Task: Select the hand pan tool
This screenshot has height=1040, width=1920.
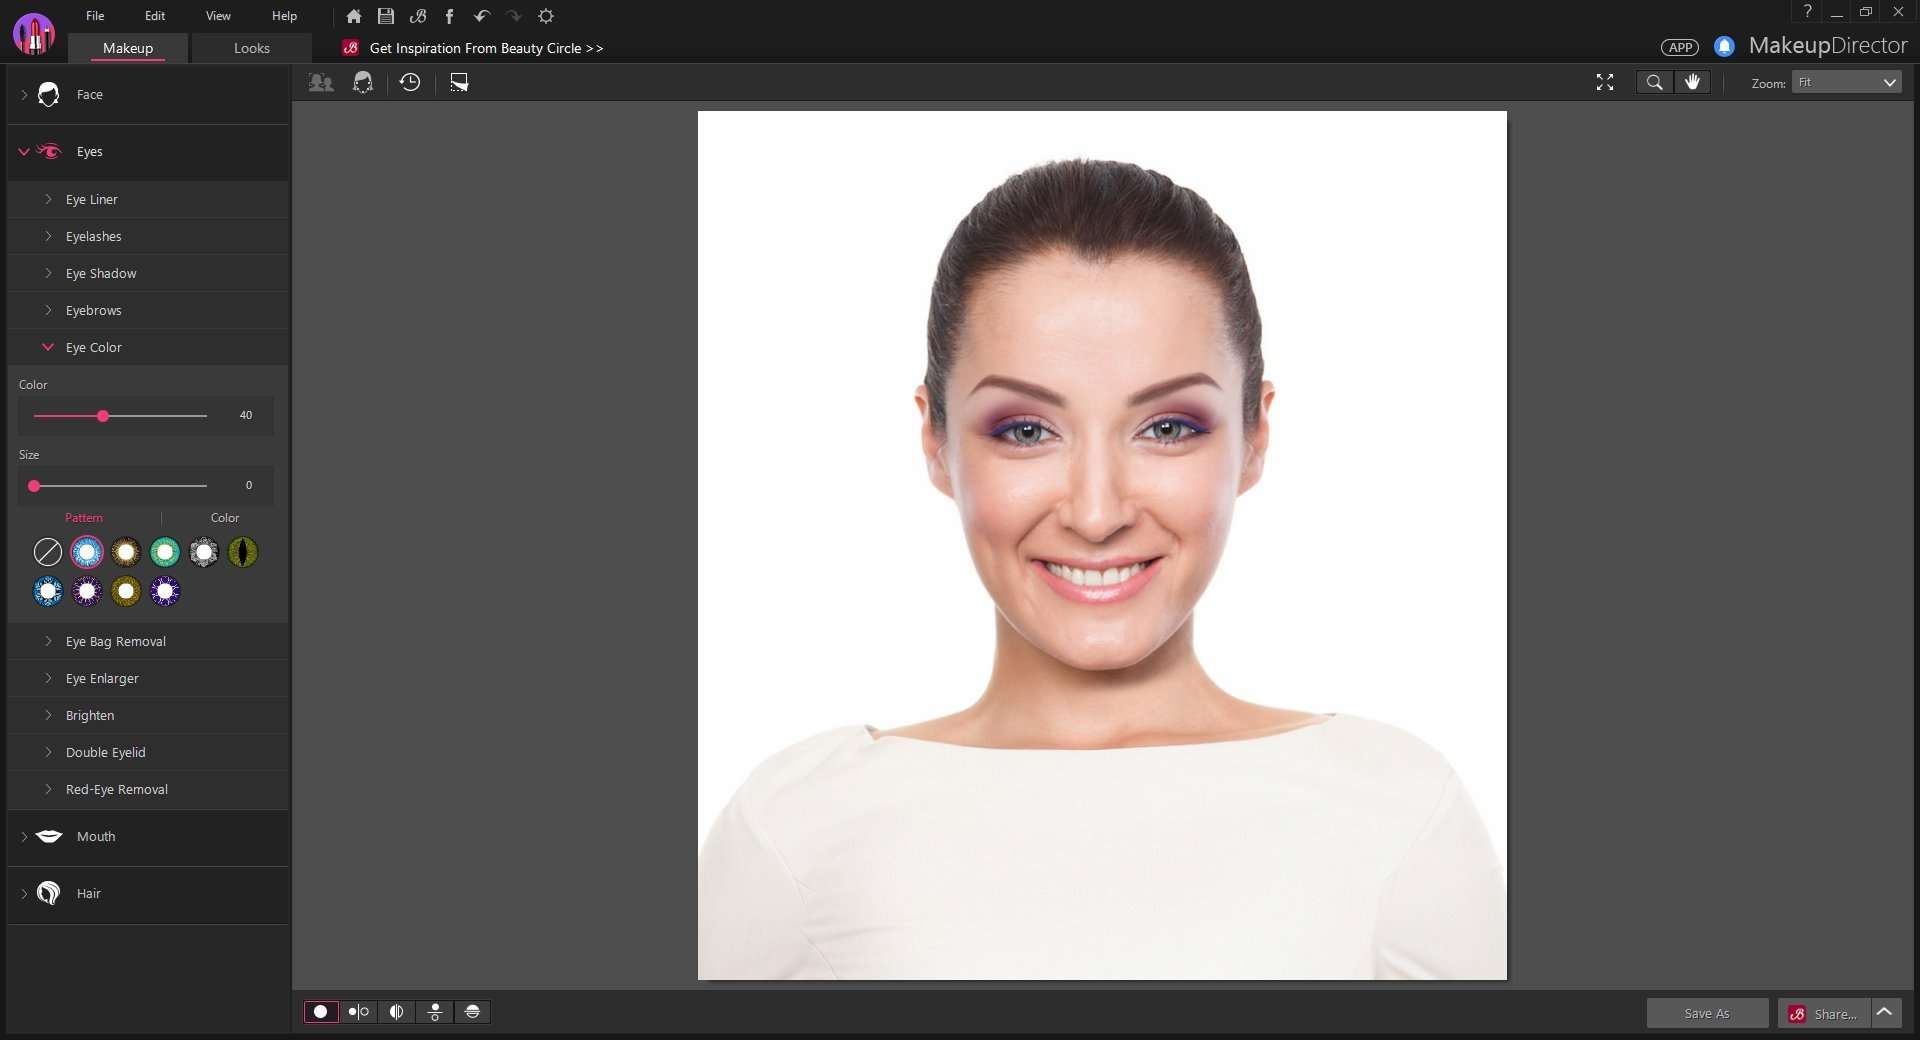Action: pyautogui.click(x=1692, y=82)
